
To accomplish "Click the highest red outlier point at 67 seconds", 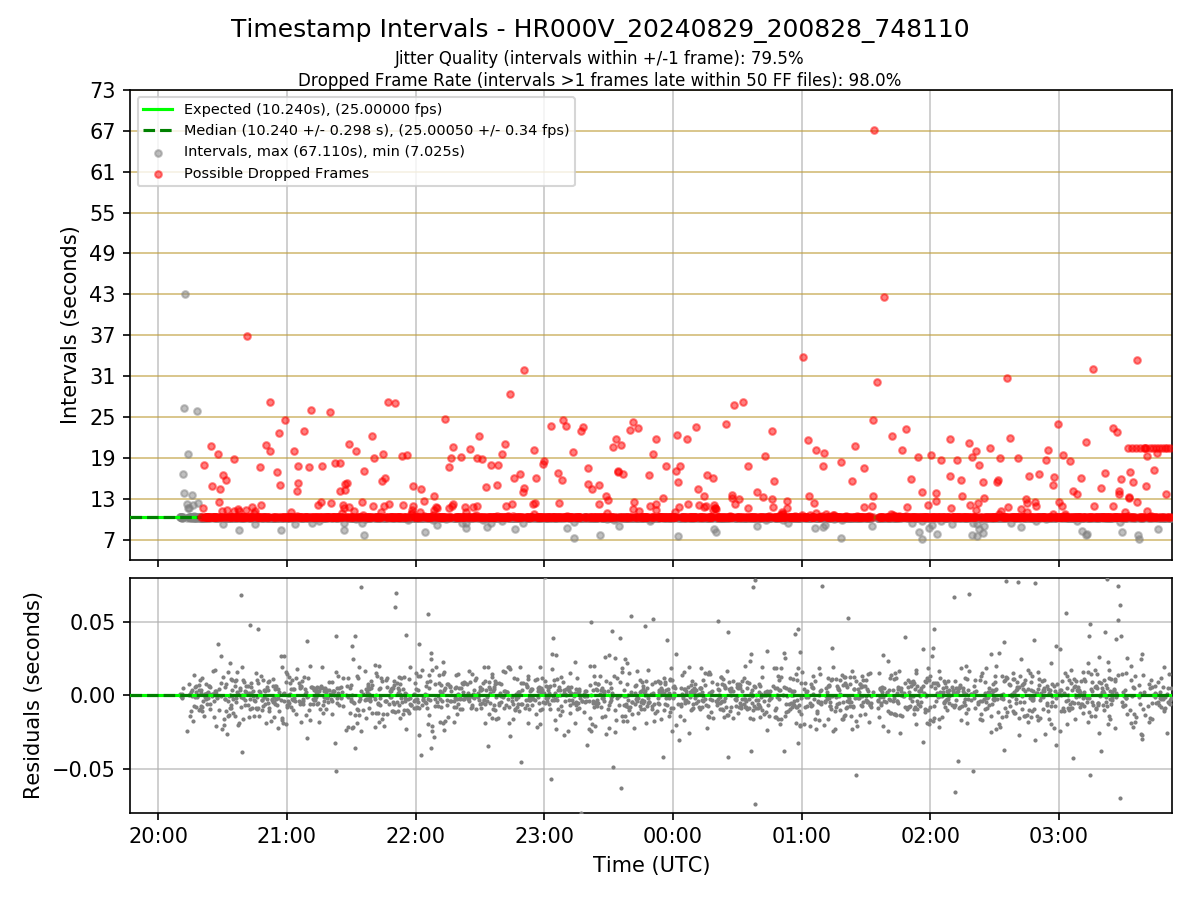I will [x=874, y=130].
